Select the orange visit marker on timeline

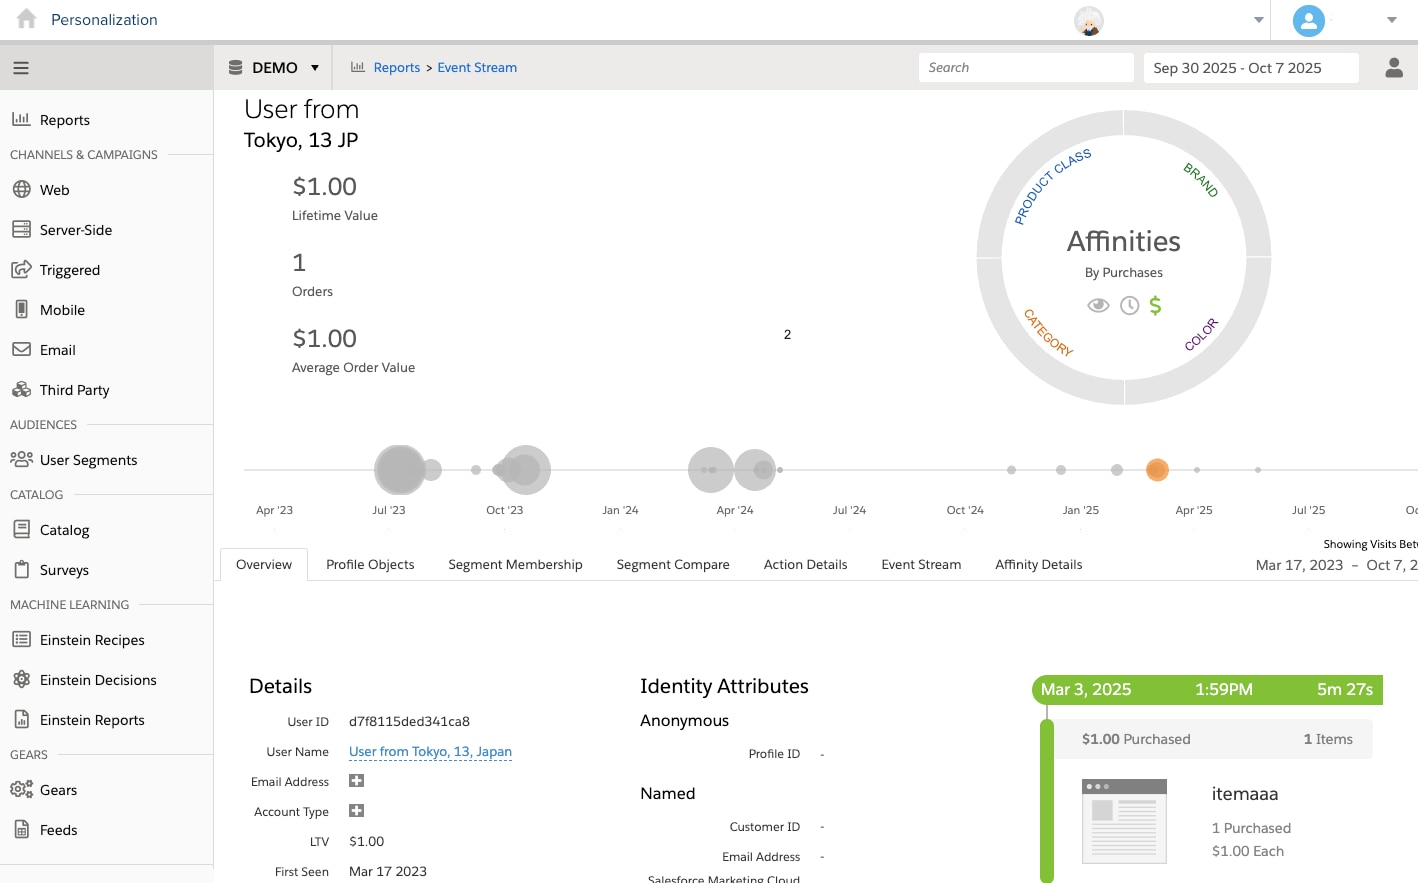point(1157,470)
